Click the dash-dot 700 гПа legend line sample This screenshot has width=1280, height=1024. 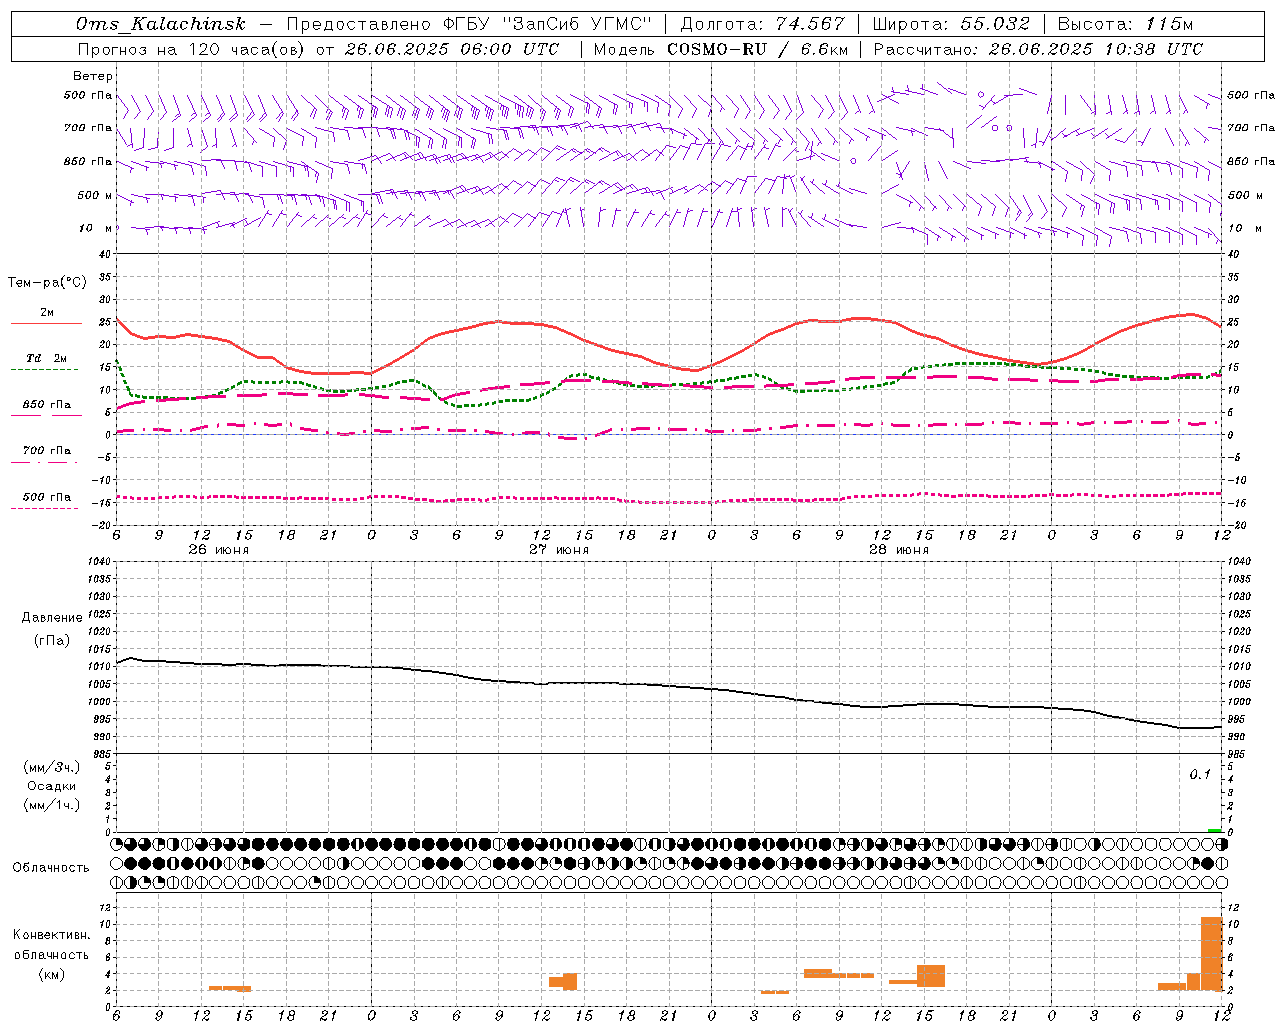(x=45, y=463)
